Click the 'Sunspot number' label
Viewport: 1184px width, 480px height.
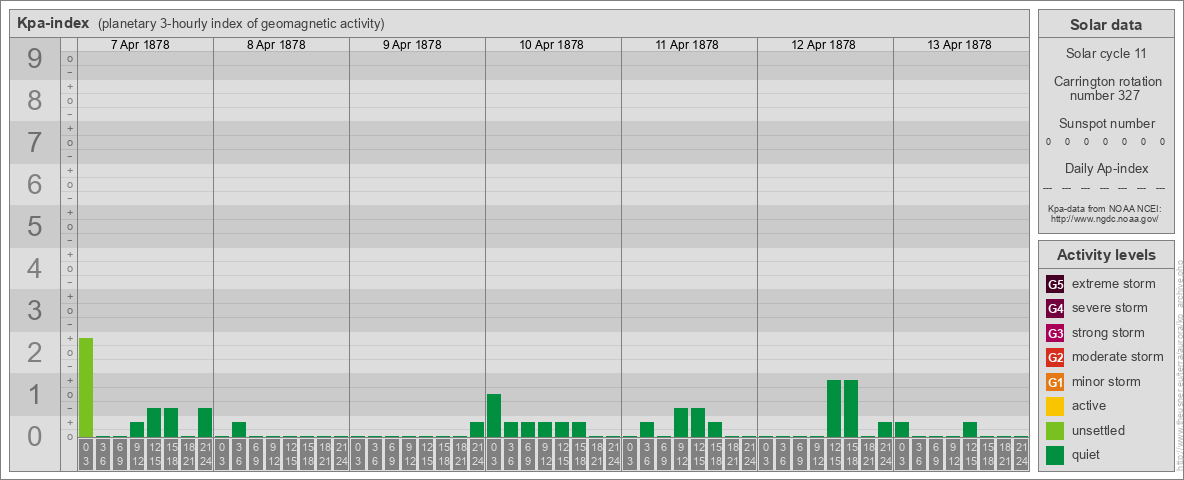(1106, 123)
